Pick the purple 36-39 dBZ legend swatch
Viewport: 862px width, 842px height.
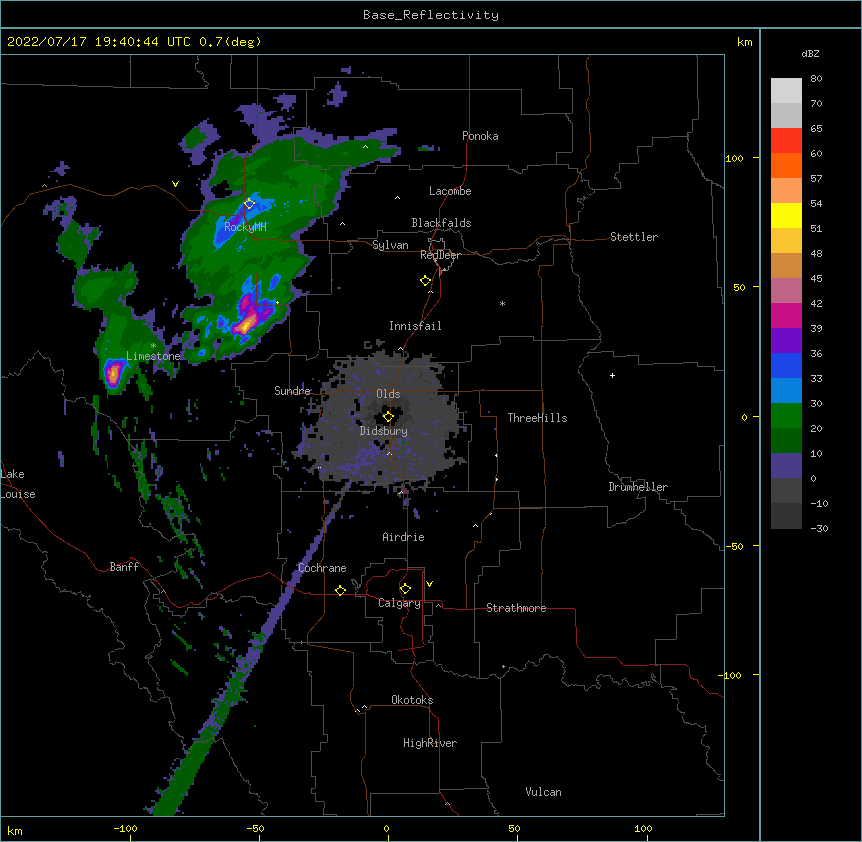(786, 341)
